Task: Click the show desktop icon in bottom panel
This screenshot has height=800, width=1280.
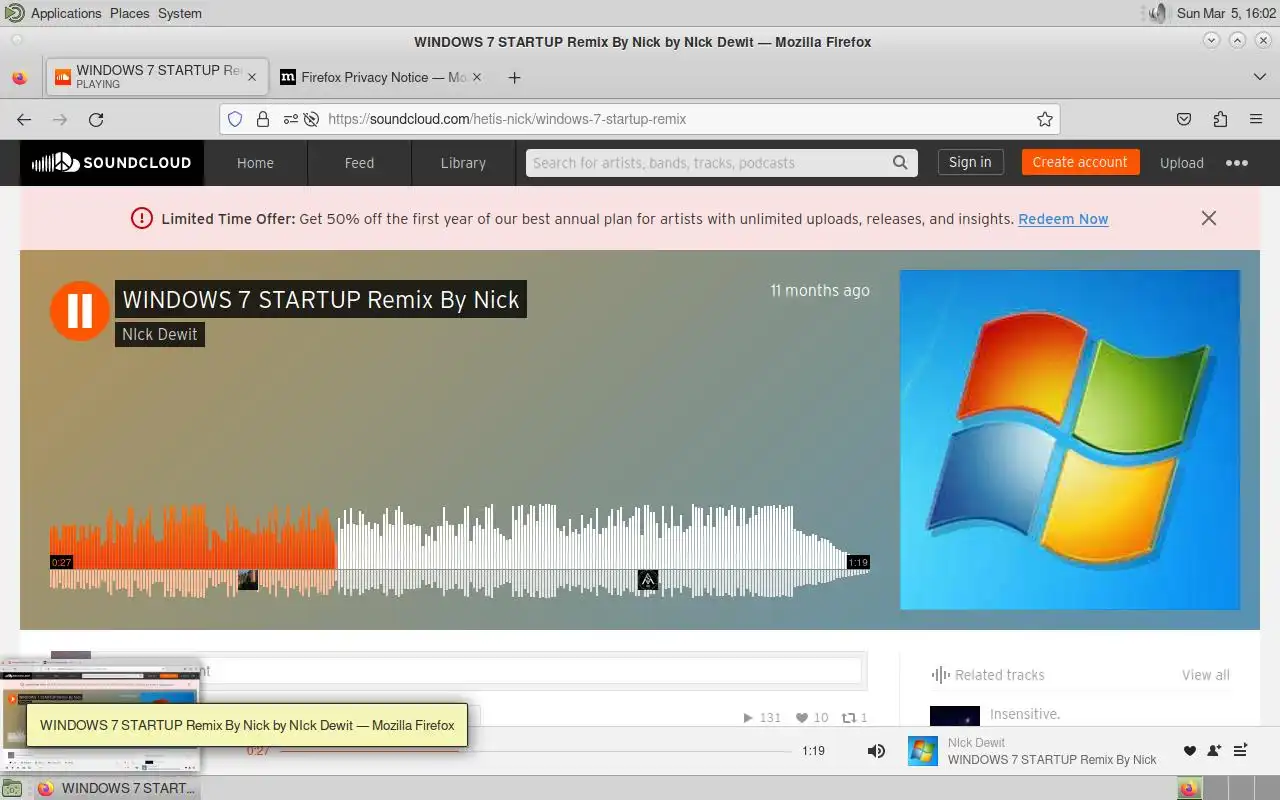Action: (14, 788)
